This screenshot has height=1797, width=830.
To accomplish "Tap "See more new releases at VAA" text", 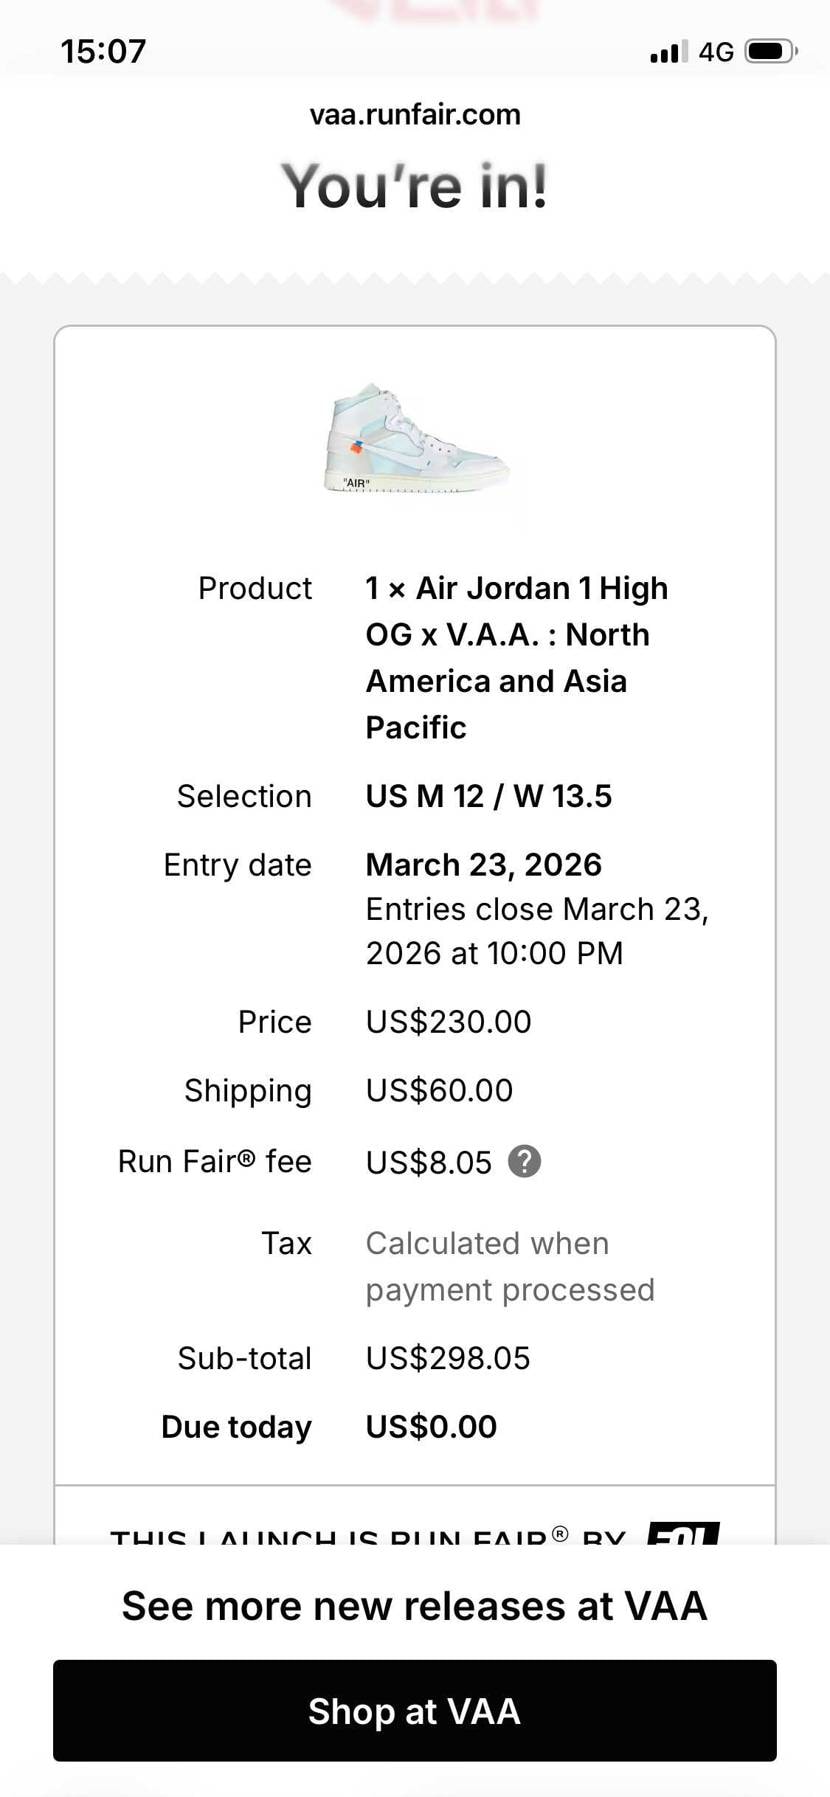I will (415, 1606).
